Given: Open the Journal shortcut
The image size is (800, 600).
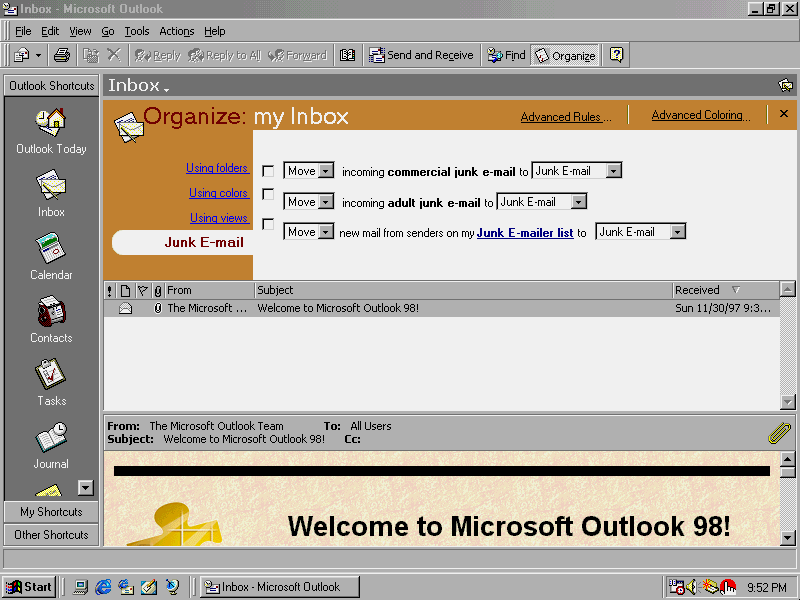Looking at the screenshot, I should 51,438.
